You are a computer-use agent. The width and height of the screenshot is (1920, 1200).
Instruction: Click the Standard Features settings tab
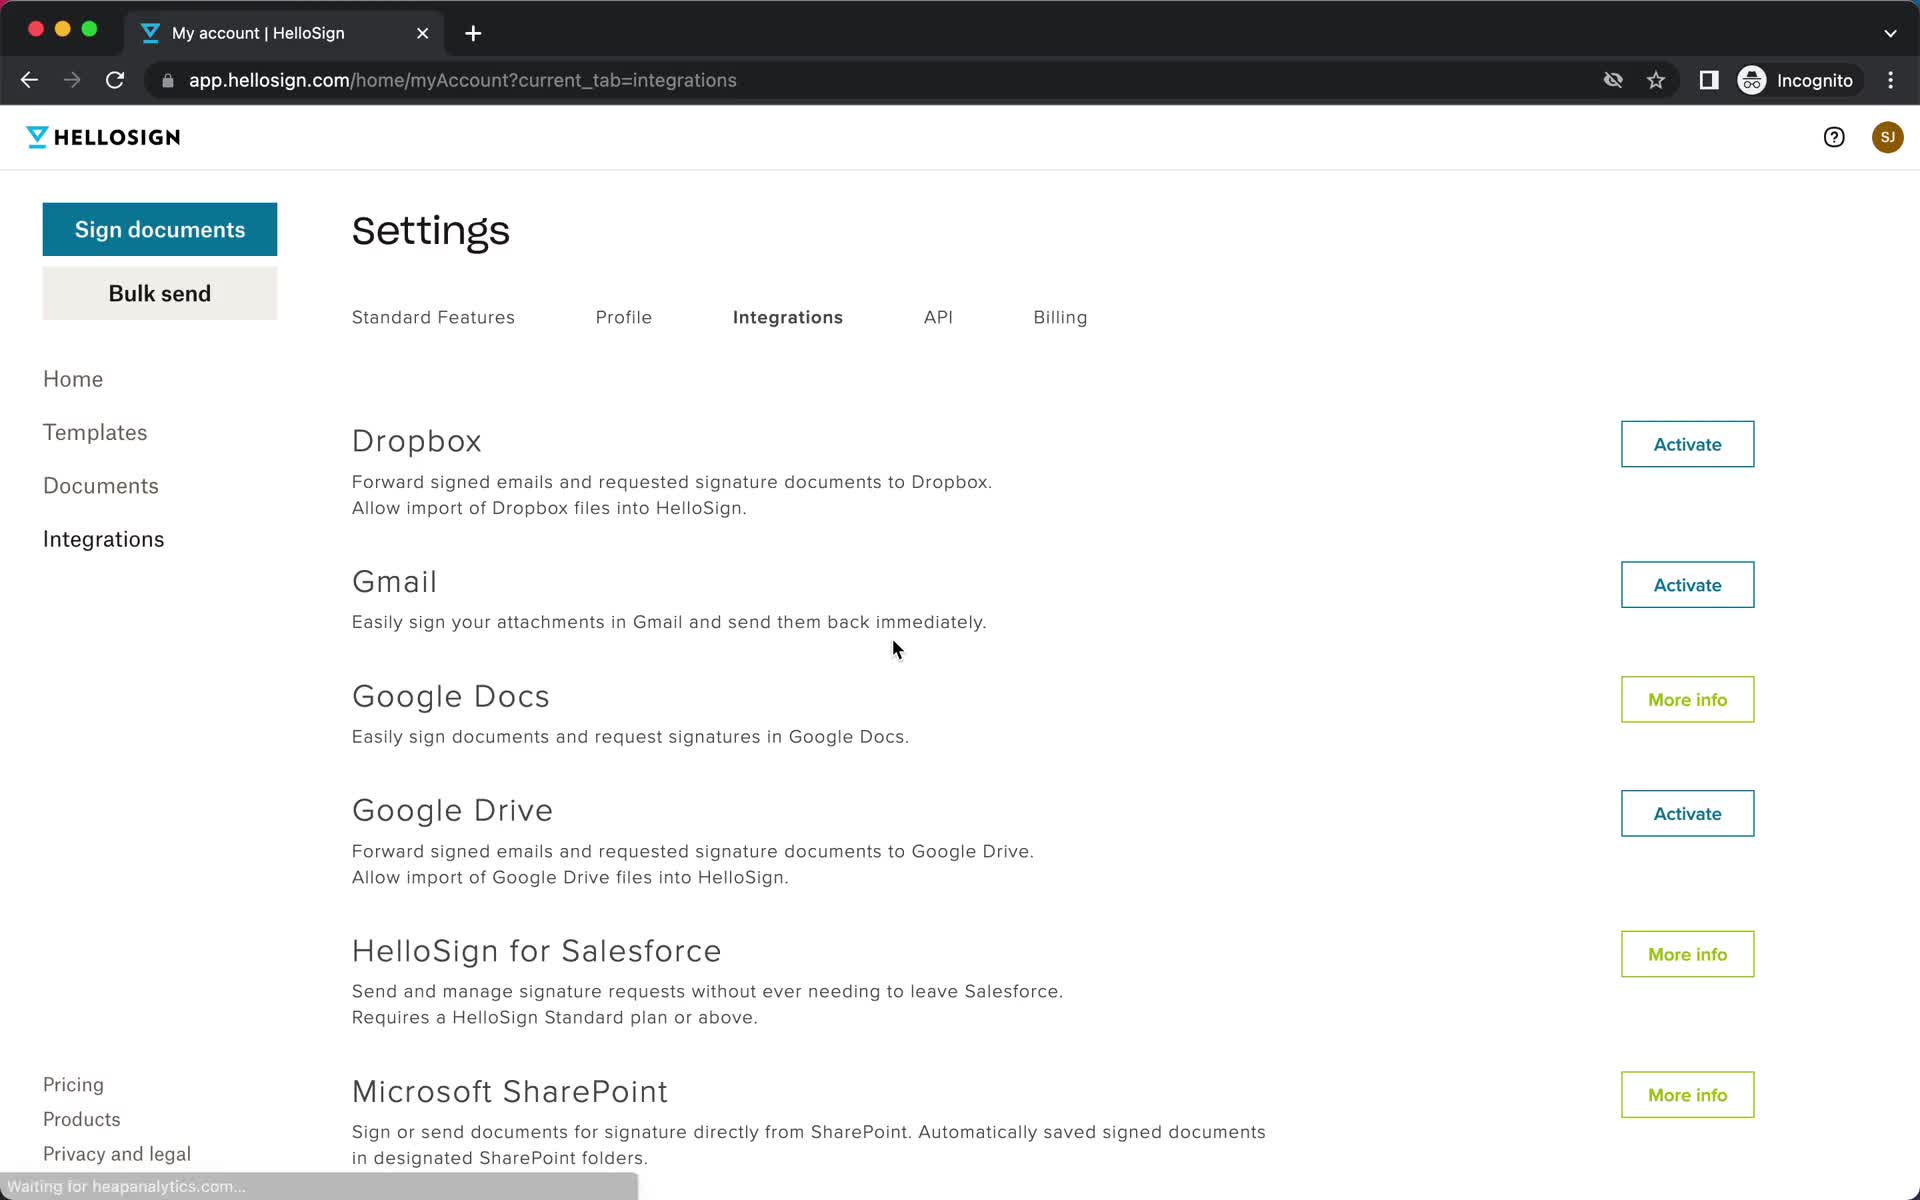click(x=433, y=317)
